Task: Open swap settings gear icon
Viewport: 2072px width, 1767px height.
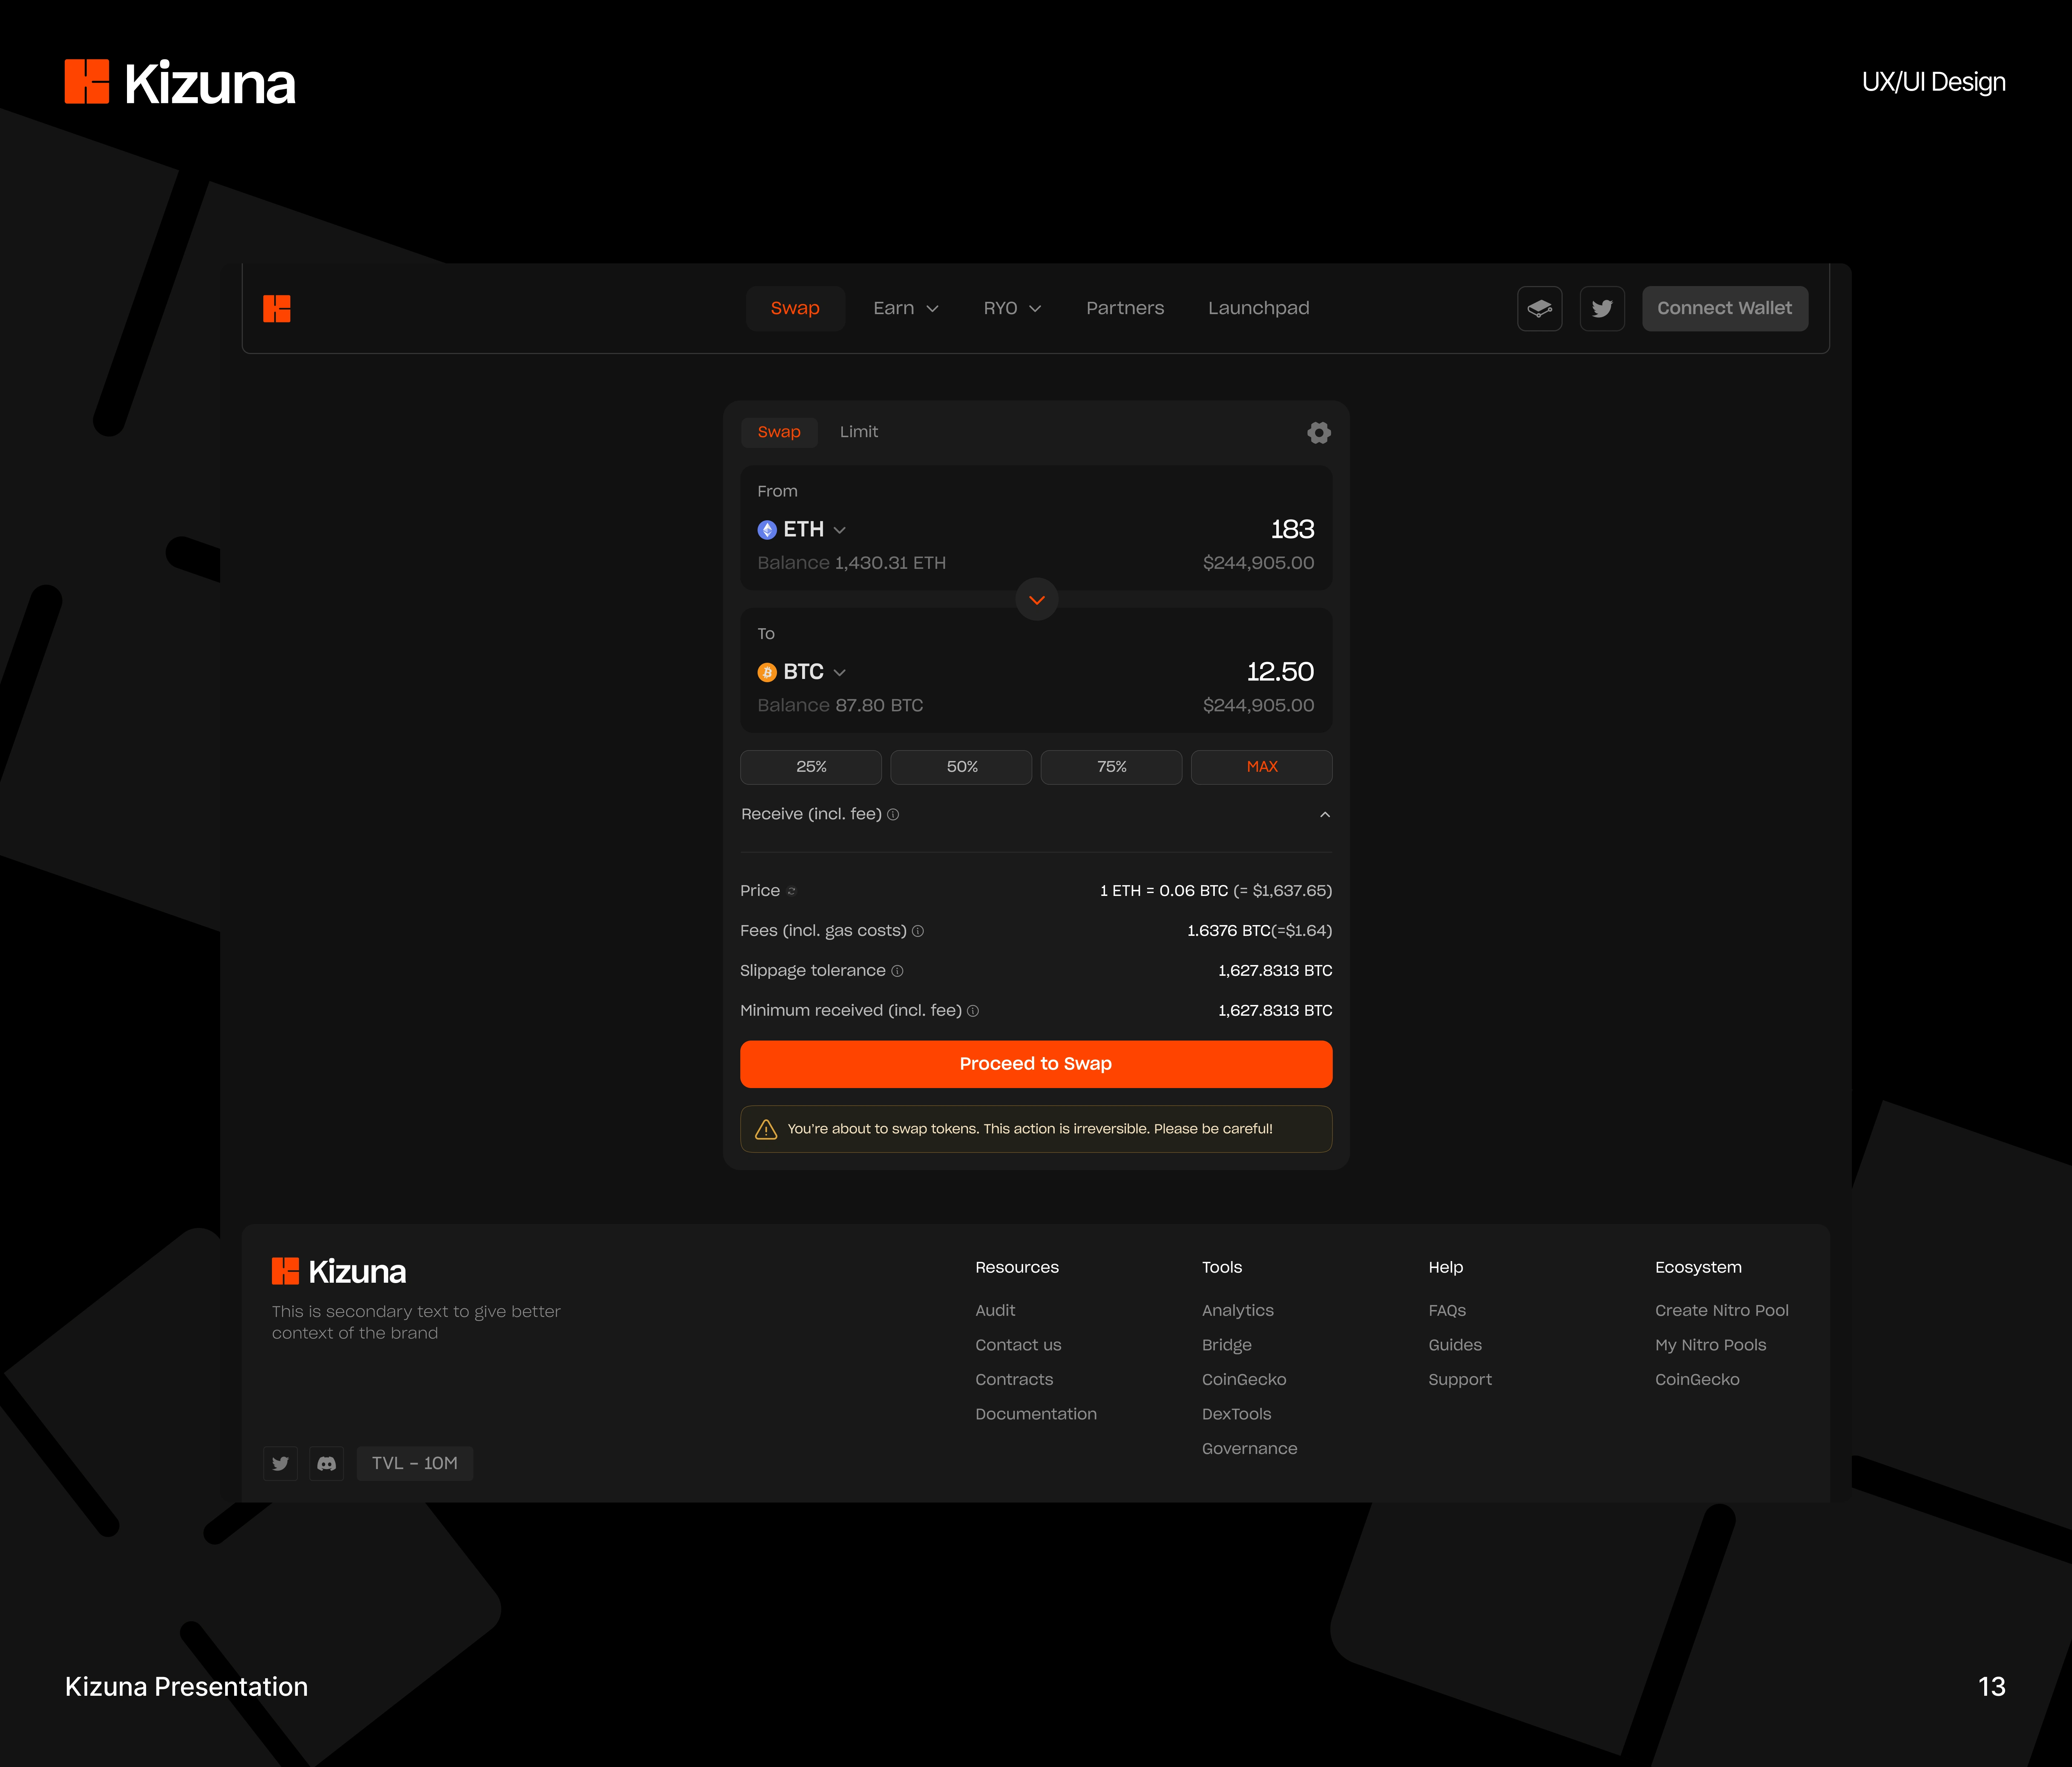Action: point(1319,432)
